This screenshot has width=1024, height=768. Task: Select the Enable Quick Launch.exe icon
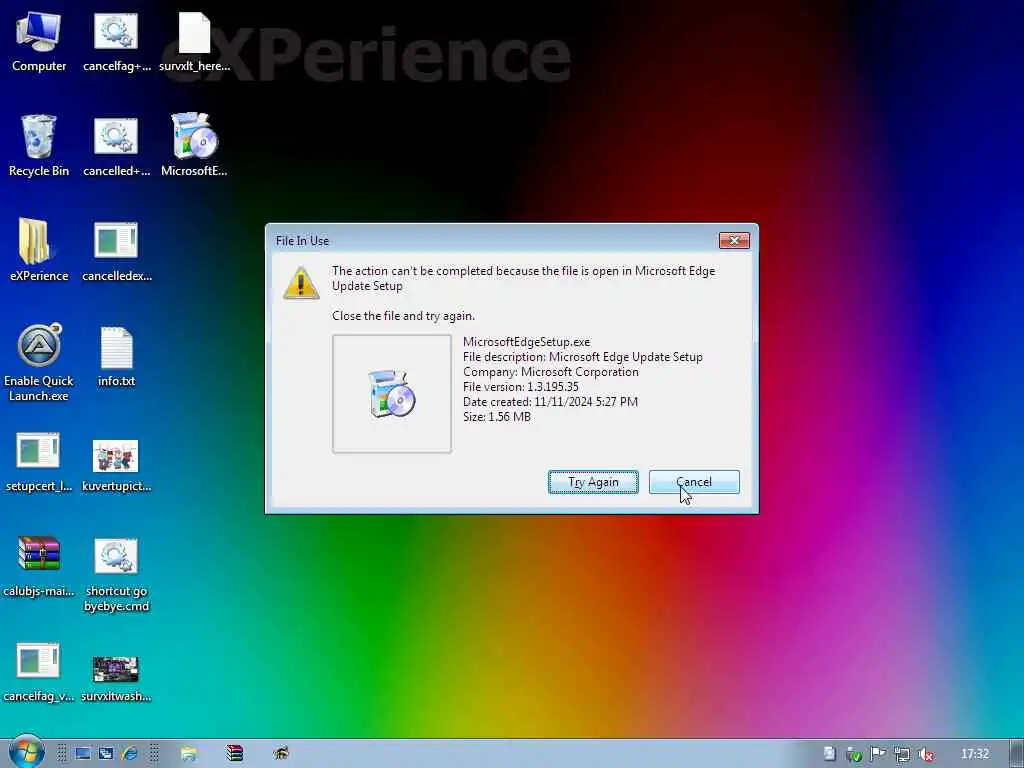39,362
